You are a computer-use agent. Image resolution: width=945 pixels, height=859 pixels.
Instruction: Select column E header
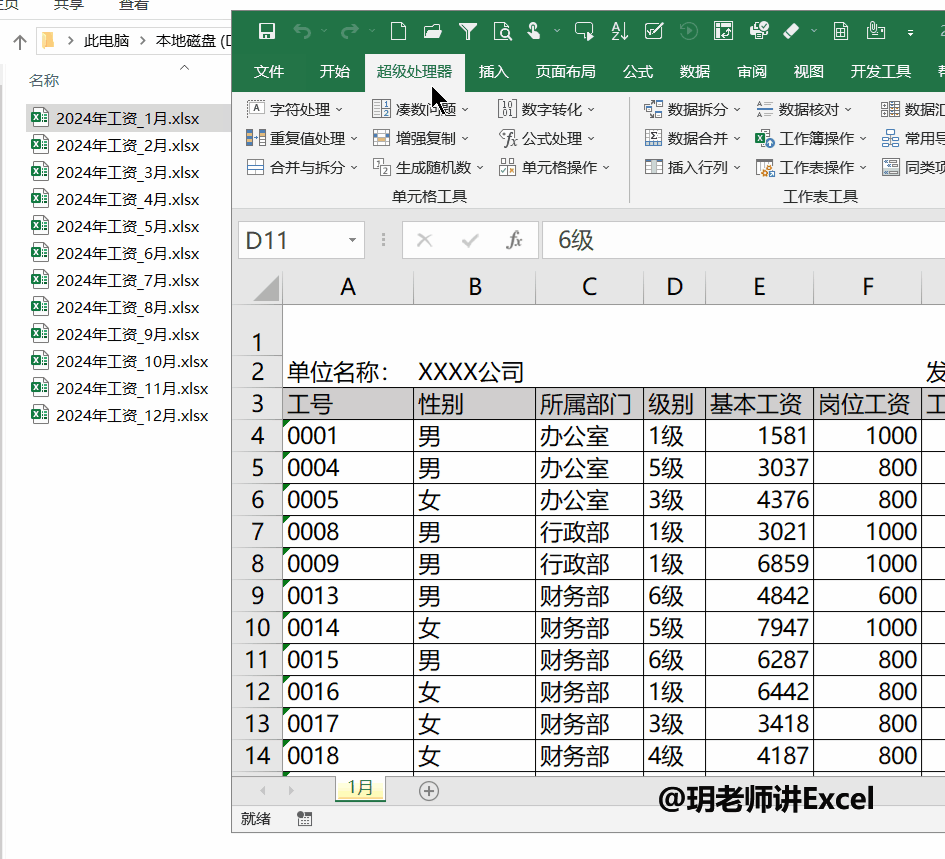tap(759, 287)
